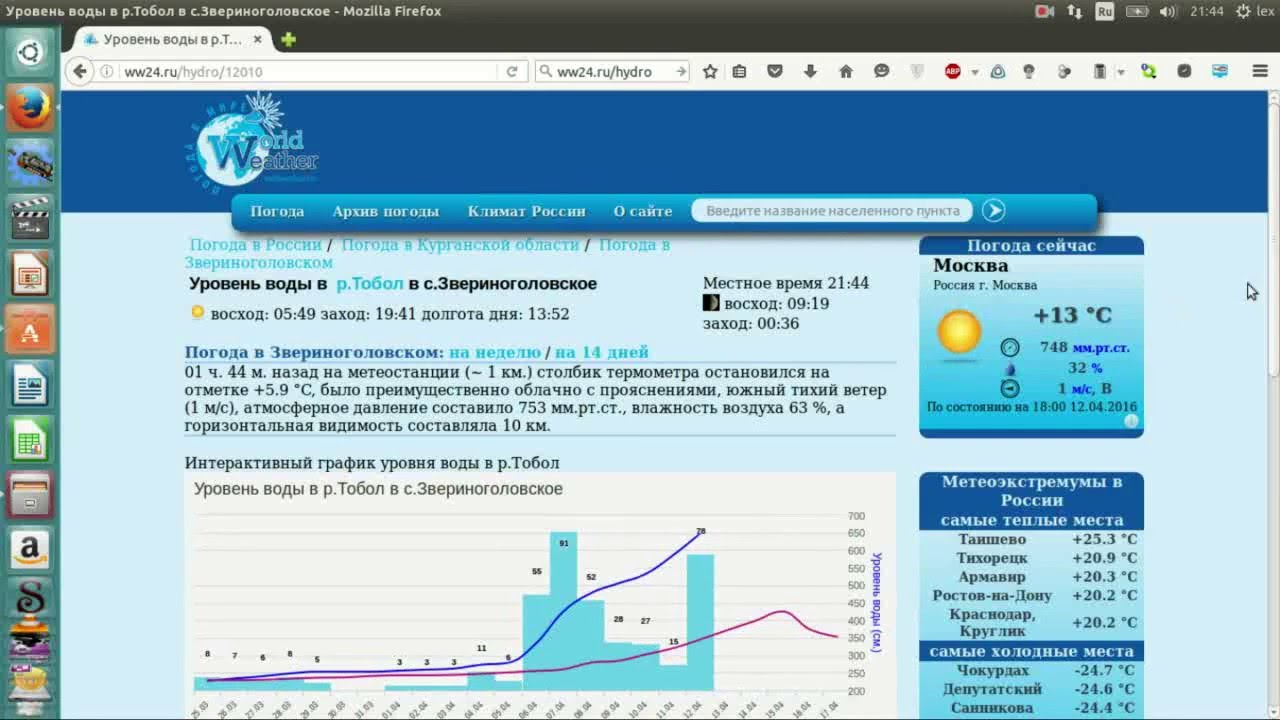Click the screen recording indicator in the top panel

click(1044, 12)
